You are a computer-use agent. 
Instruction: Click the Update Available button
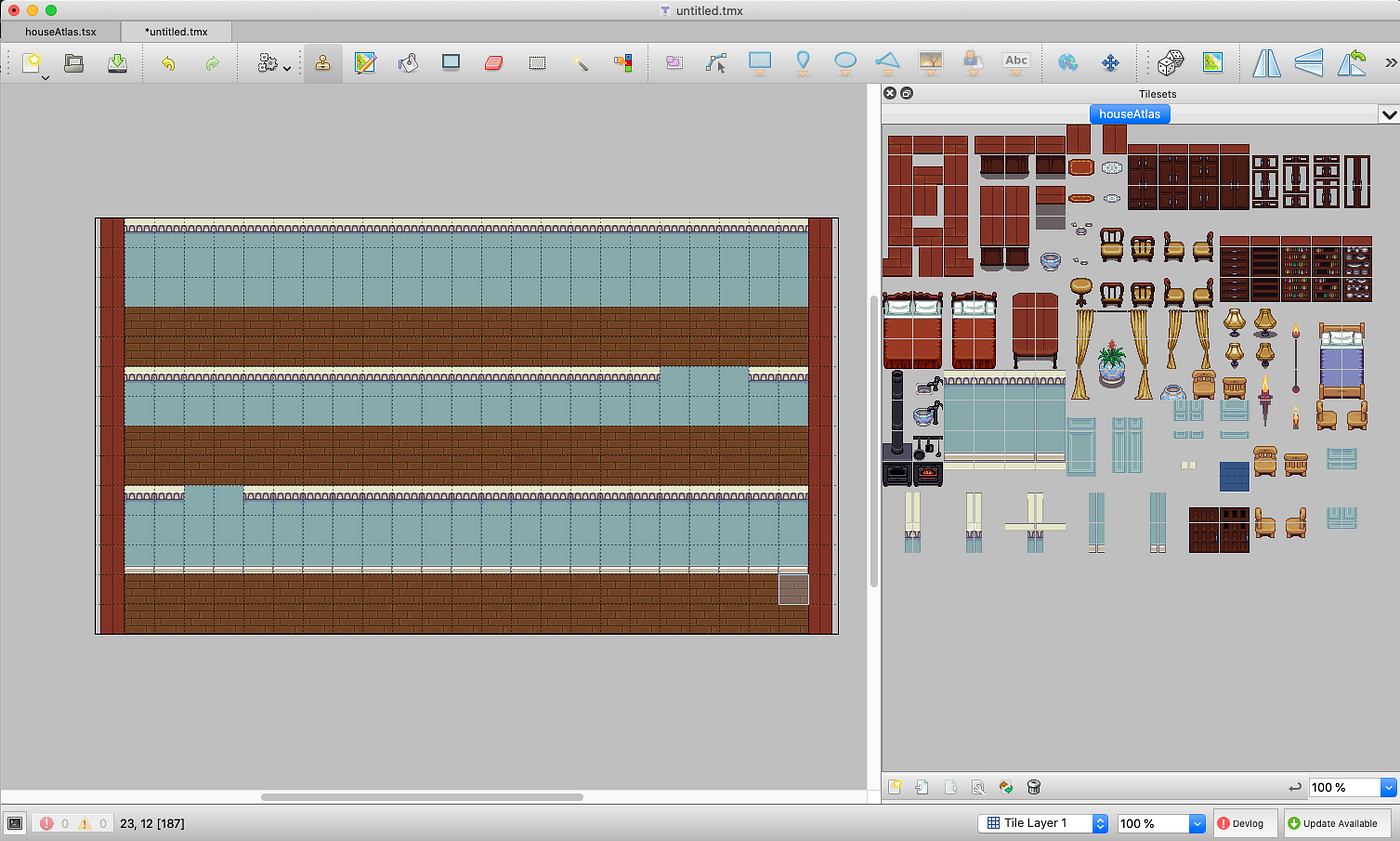pos(1338,823)
